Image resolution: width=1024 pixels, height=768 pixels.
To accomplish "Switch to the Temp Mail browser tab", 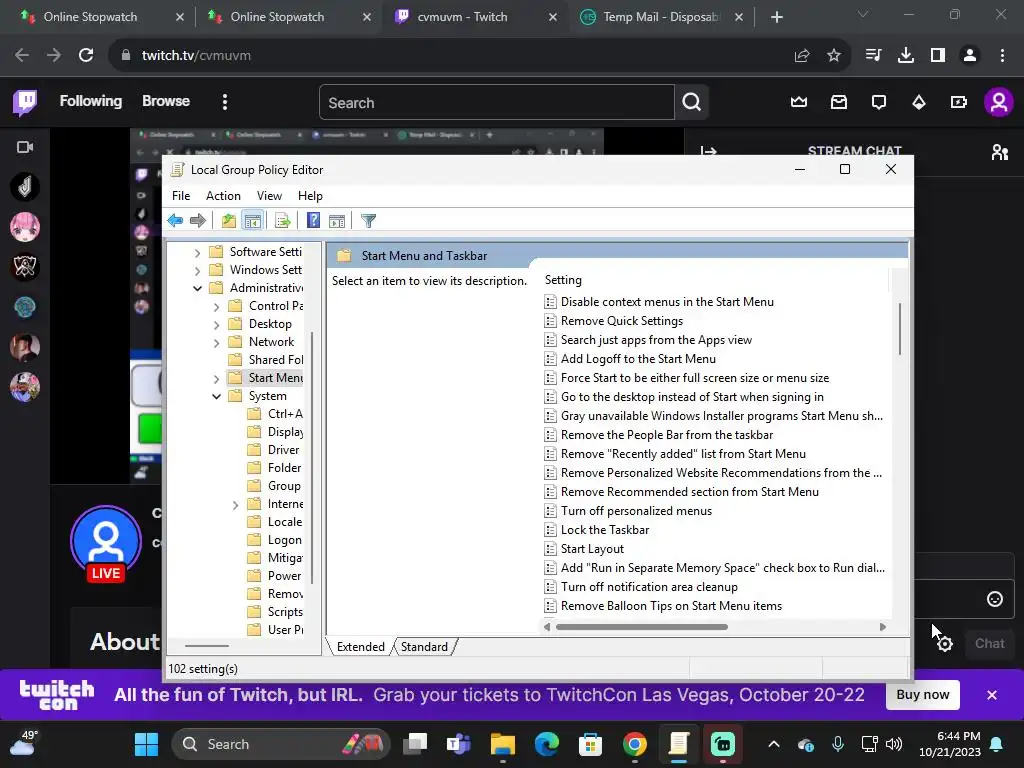I will 660,17.
